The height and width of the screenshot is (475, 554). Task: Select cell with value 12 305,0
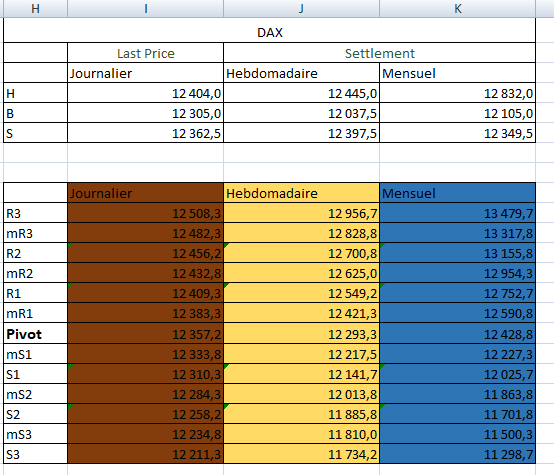pos(146,113)
